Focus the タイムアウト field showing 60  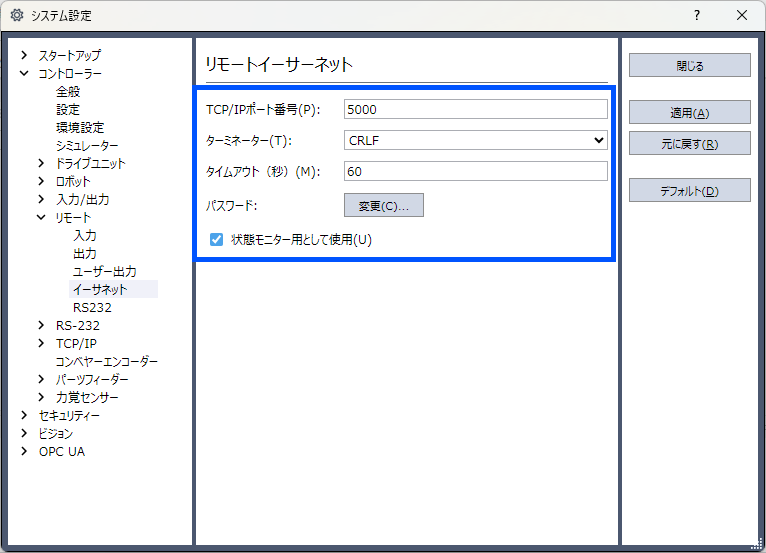(476, 171)
